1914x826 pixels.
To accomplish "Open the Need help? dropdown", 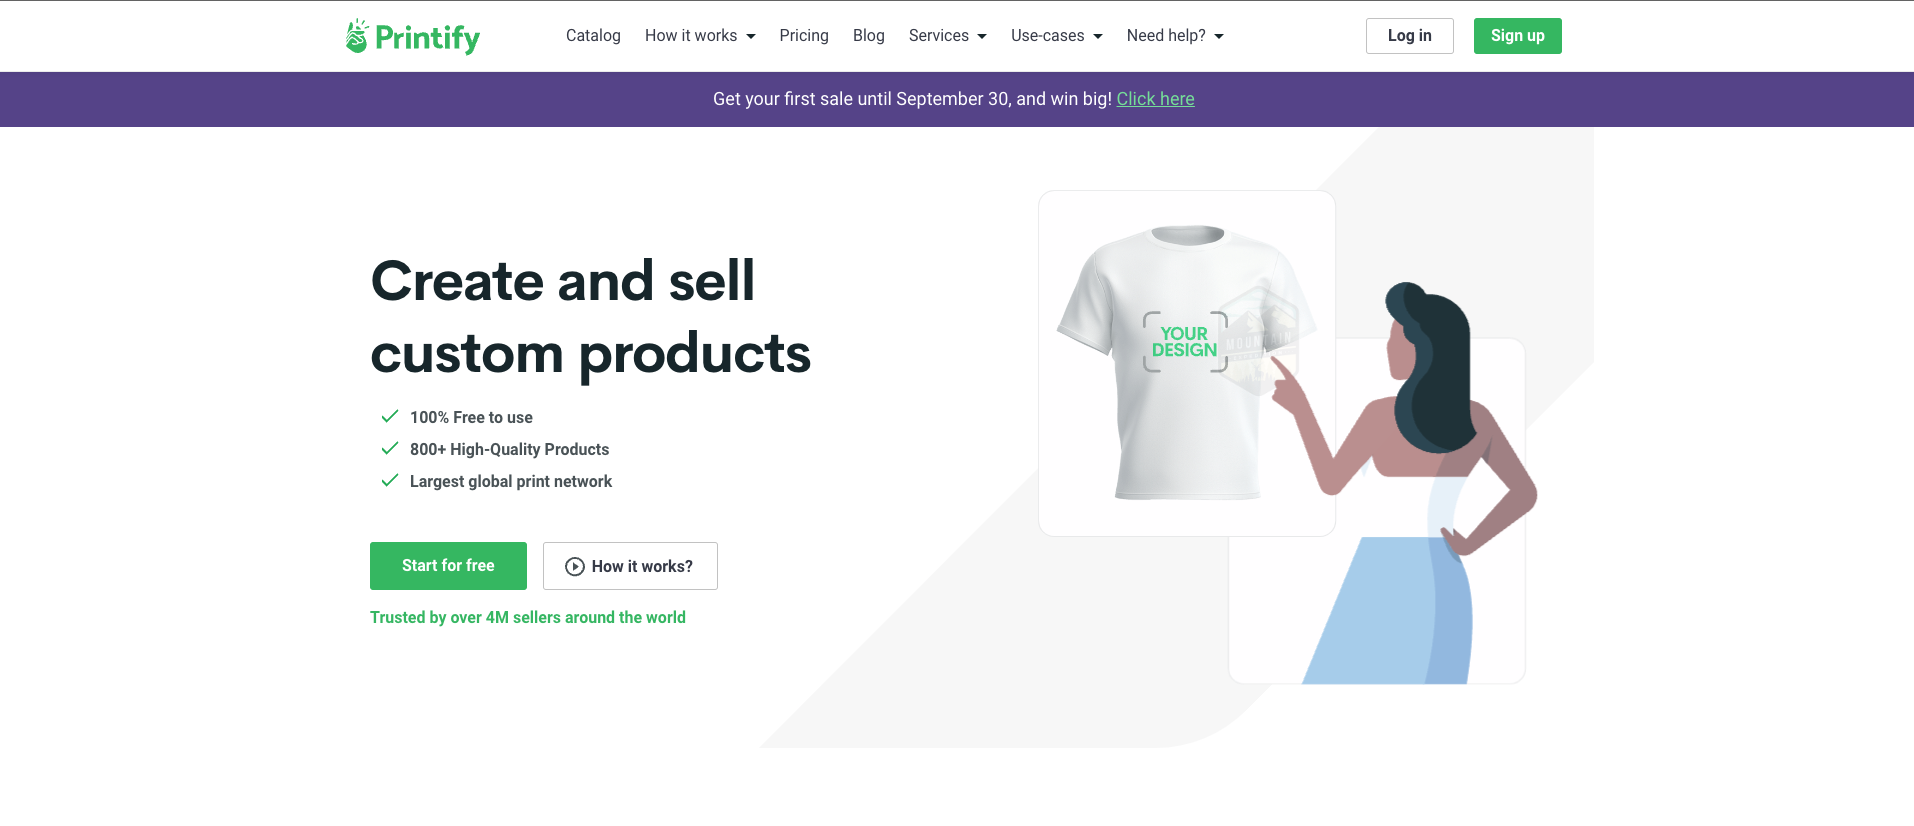I will click(x=1175, y=36).
